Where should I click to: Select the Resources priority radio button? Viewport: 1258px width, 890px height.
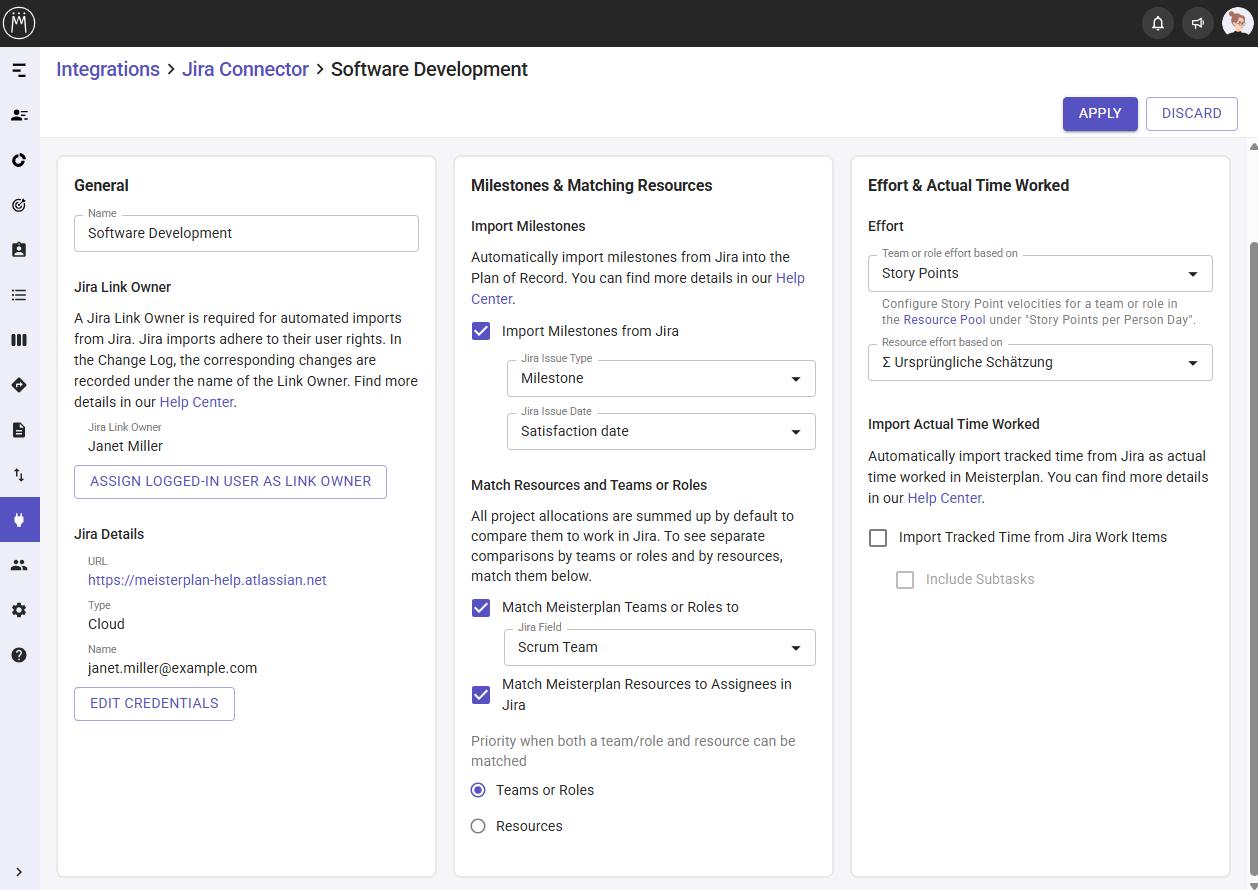pos(478,826)
